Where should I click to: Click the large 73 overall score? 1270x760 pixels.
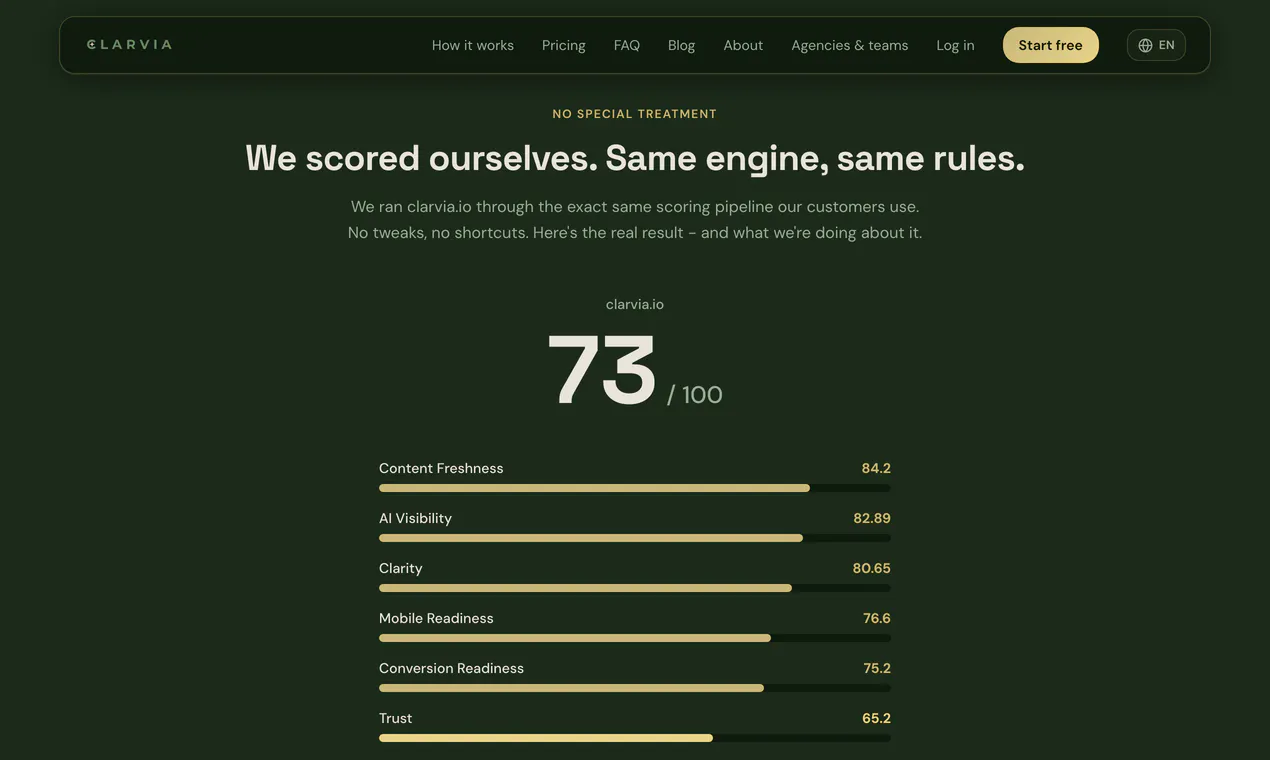tap(602, 369)
